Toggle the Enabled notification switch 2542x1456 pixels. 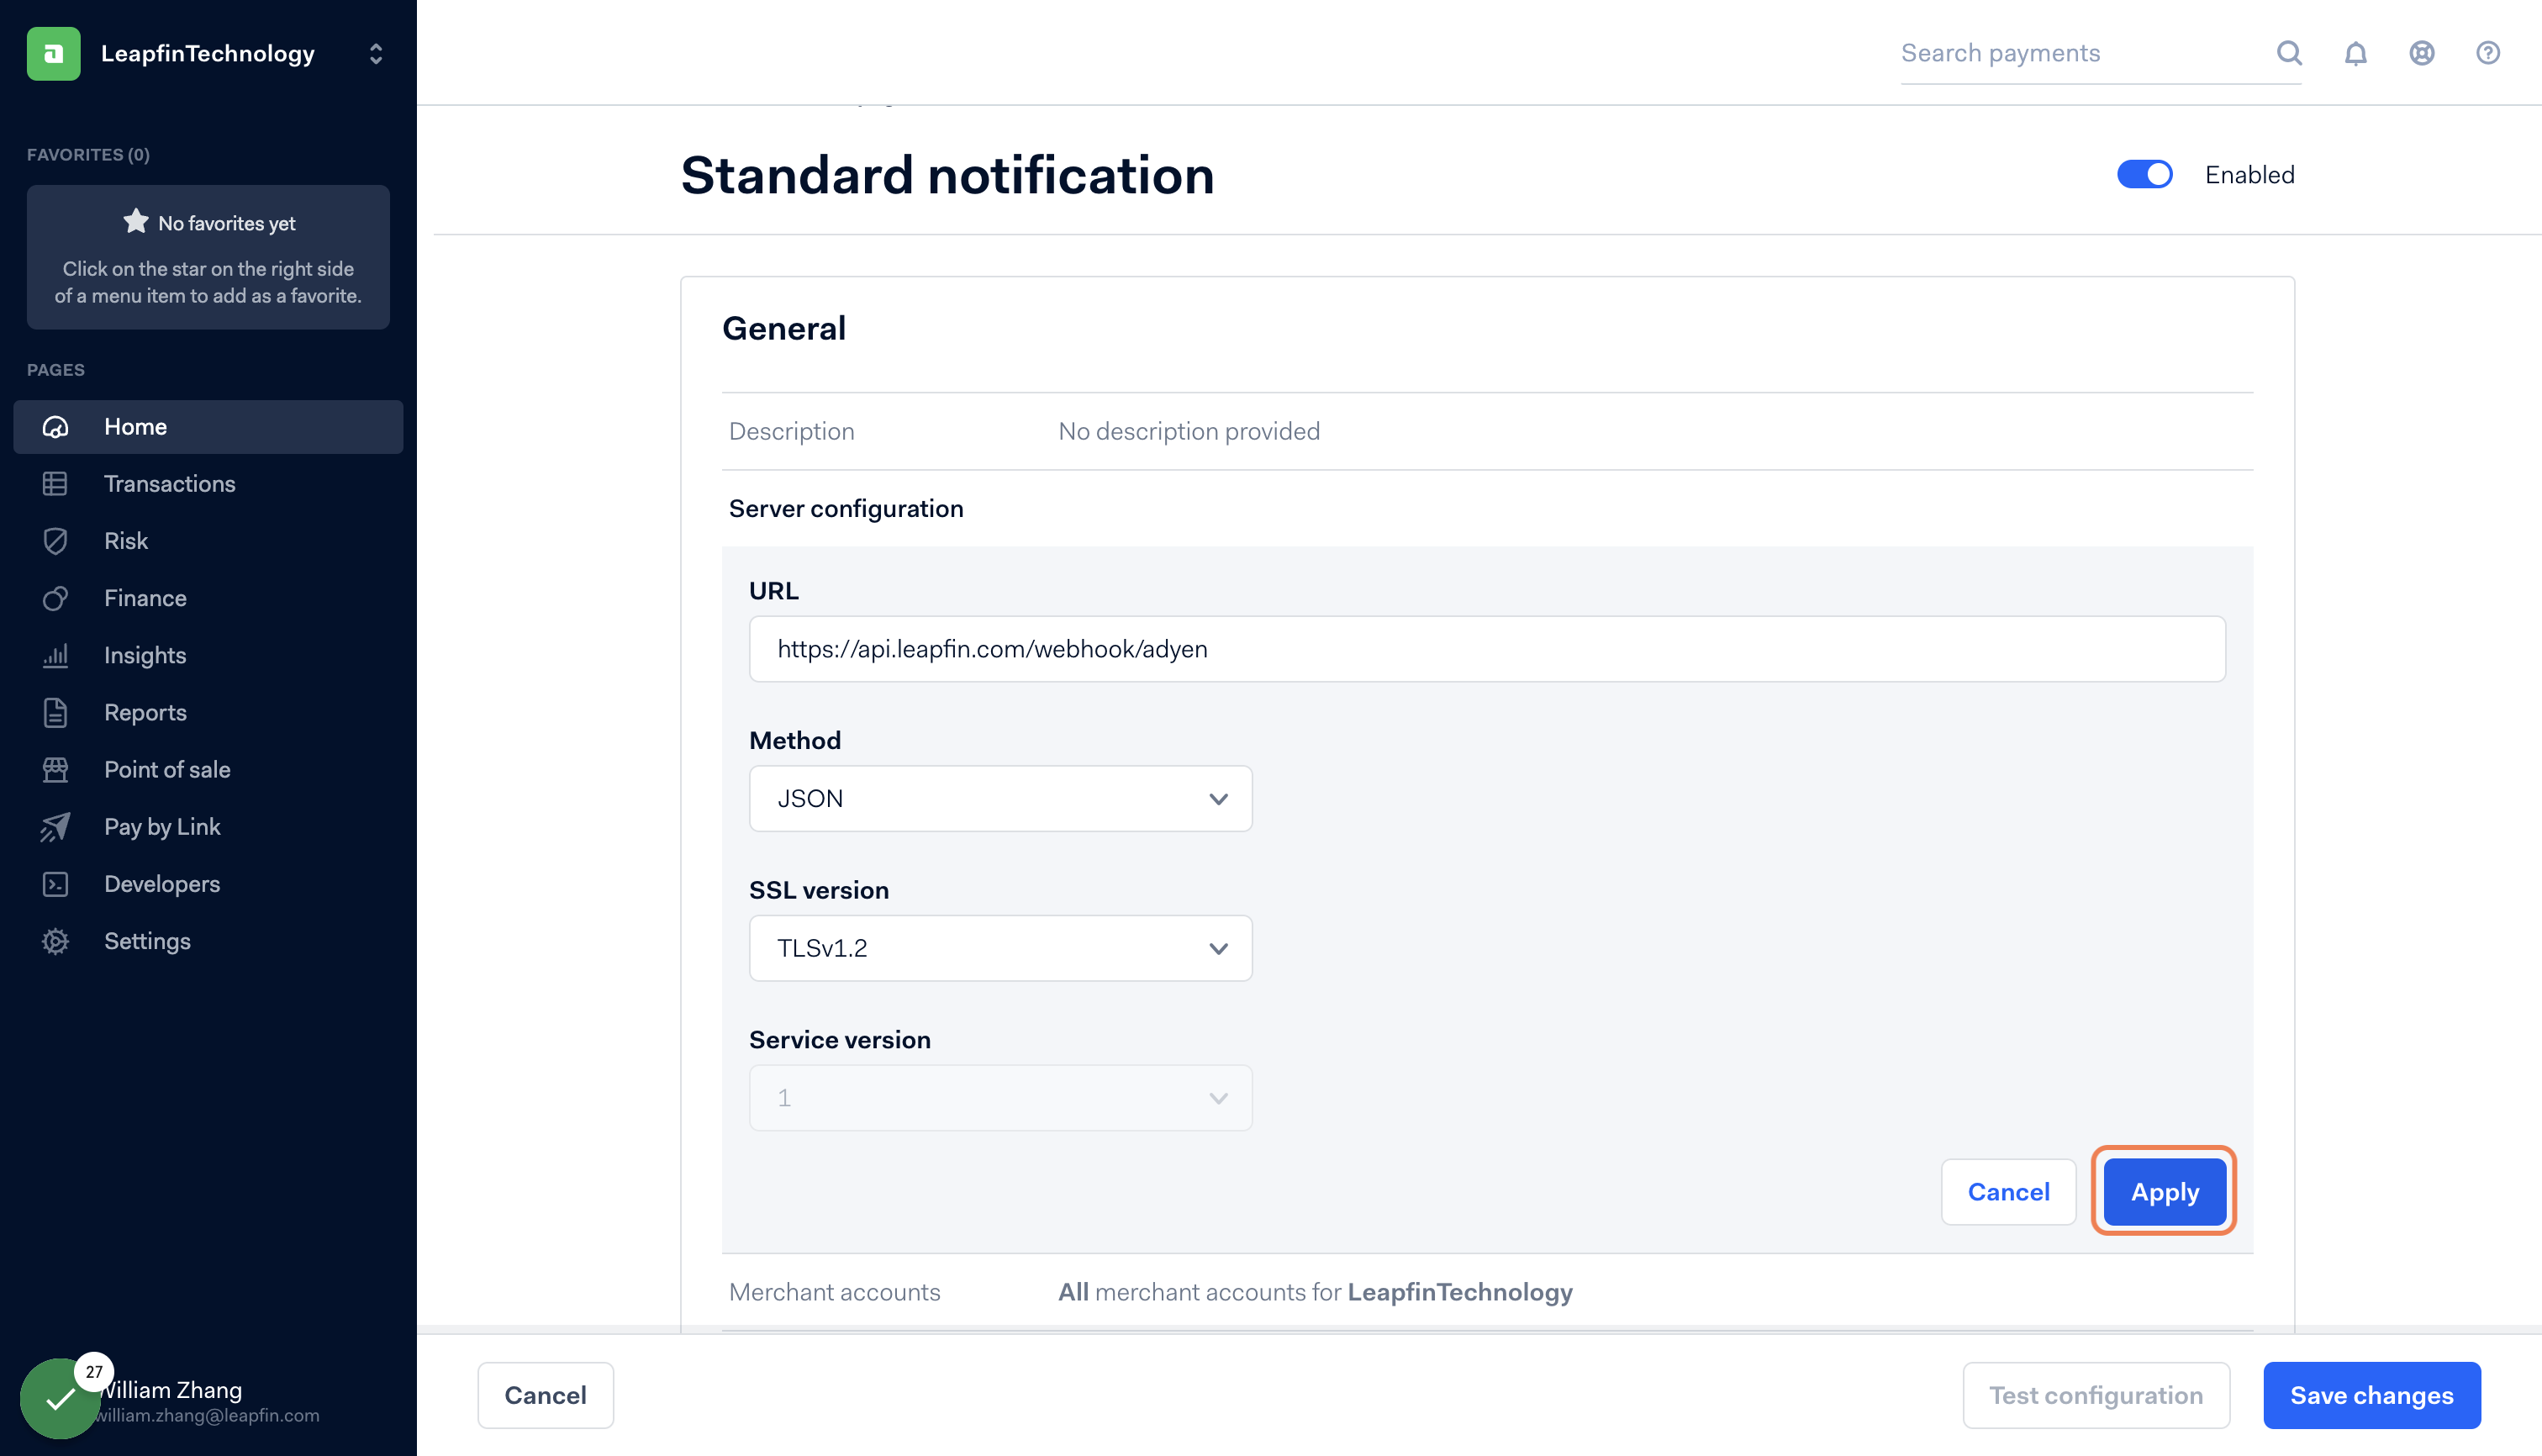pyautogui.click(x=2144, y=175)
